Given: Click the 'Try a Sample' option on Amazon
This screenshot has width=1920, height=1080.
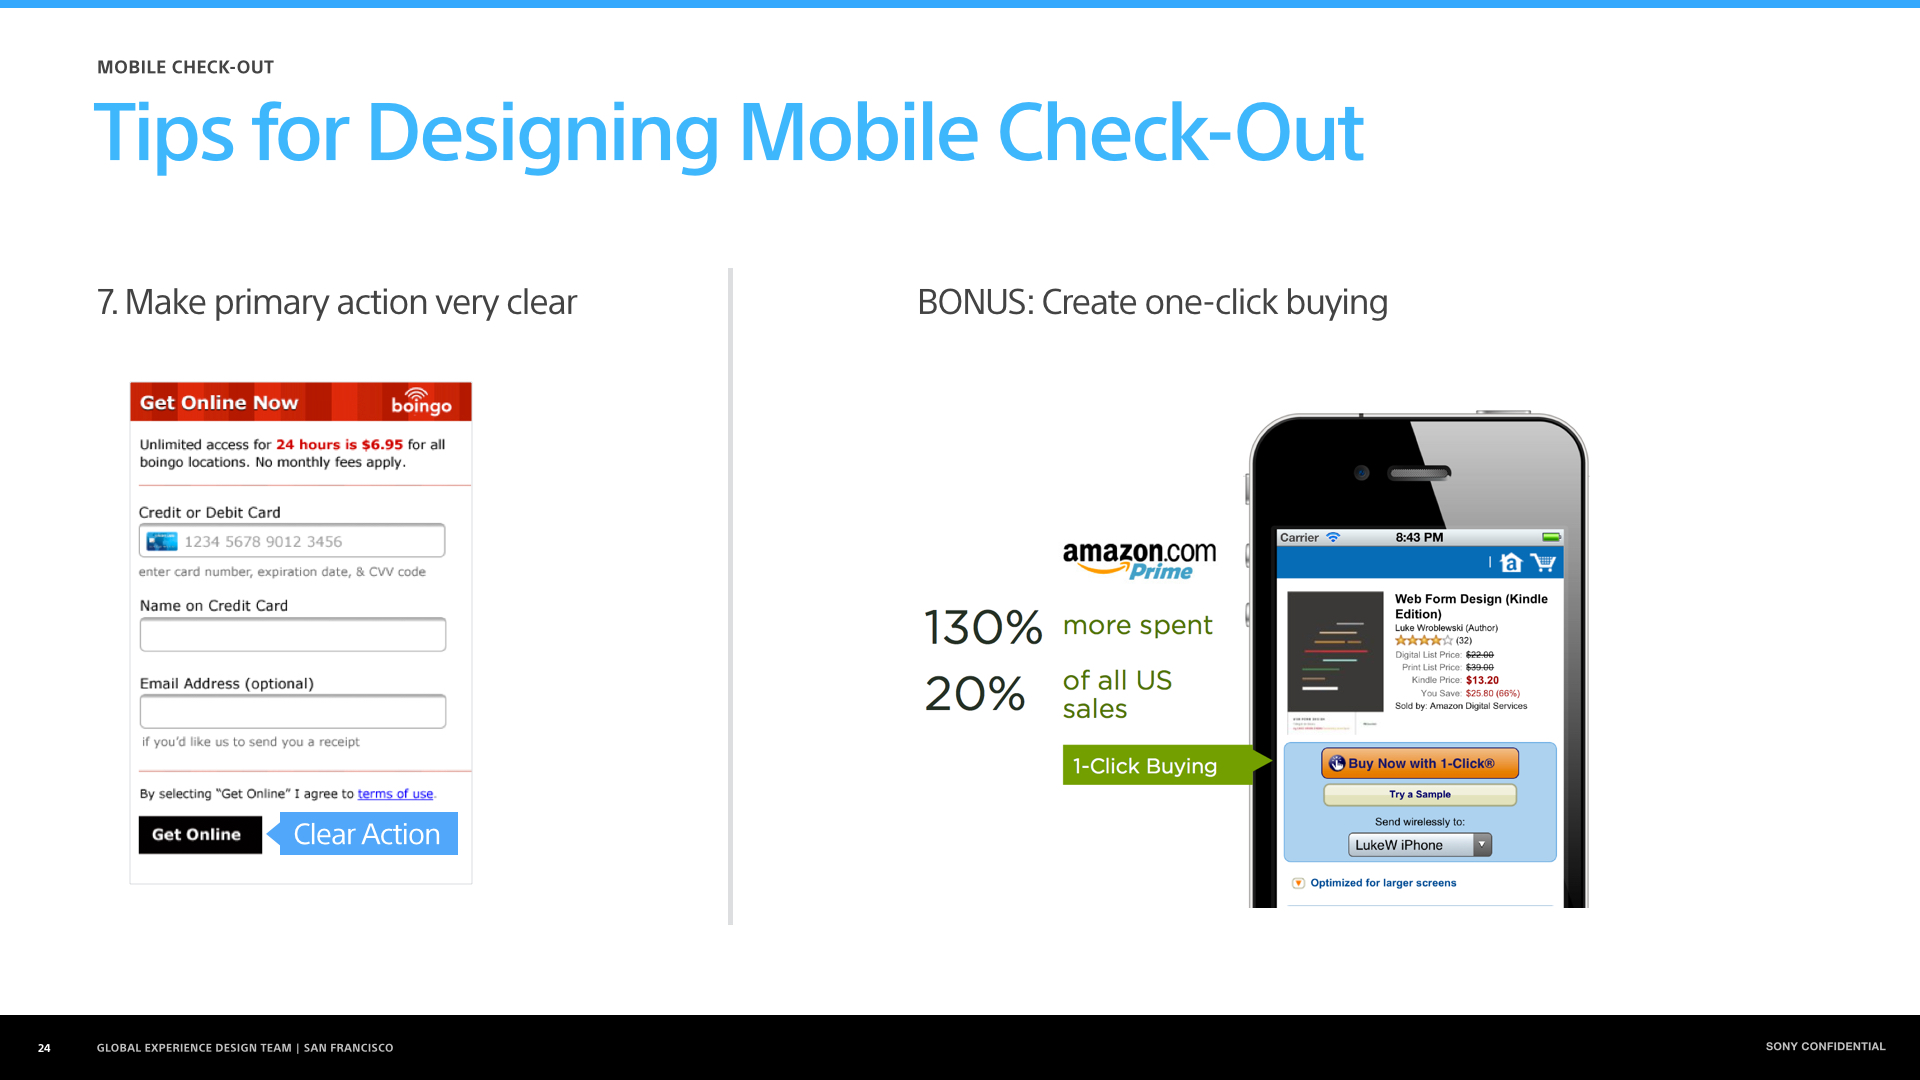Looking at the screenshot, I should coord(1419,793).
